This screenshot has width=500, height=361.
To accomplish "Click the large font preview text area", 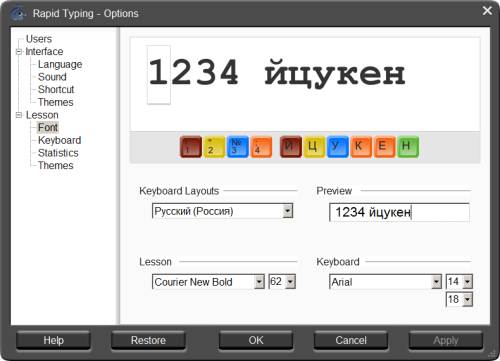I will (x=305, y=84).
